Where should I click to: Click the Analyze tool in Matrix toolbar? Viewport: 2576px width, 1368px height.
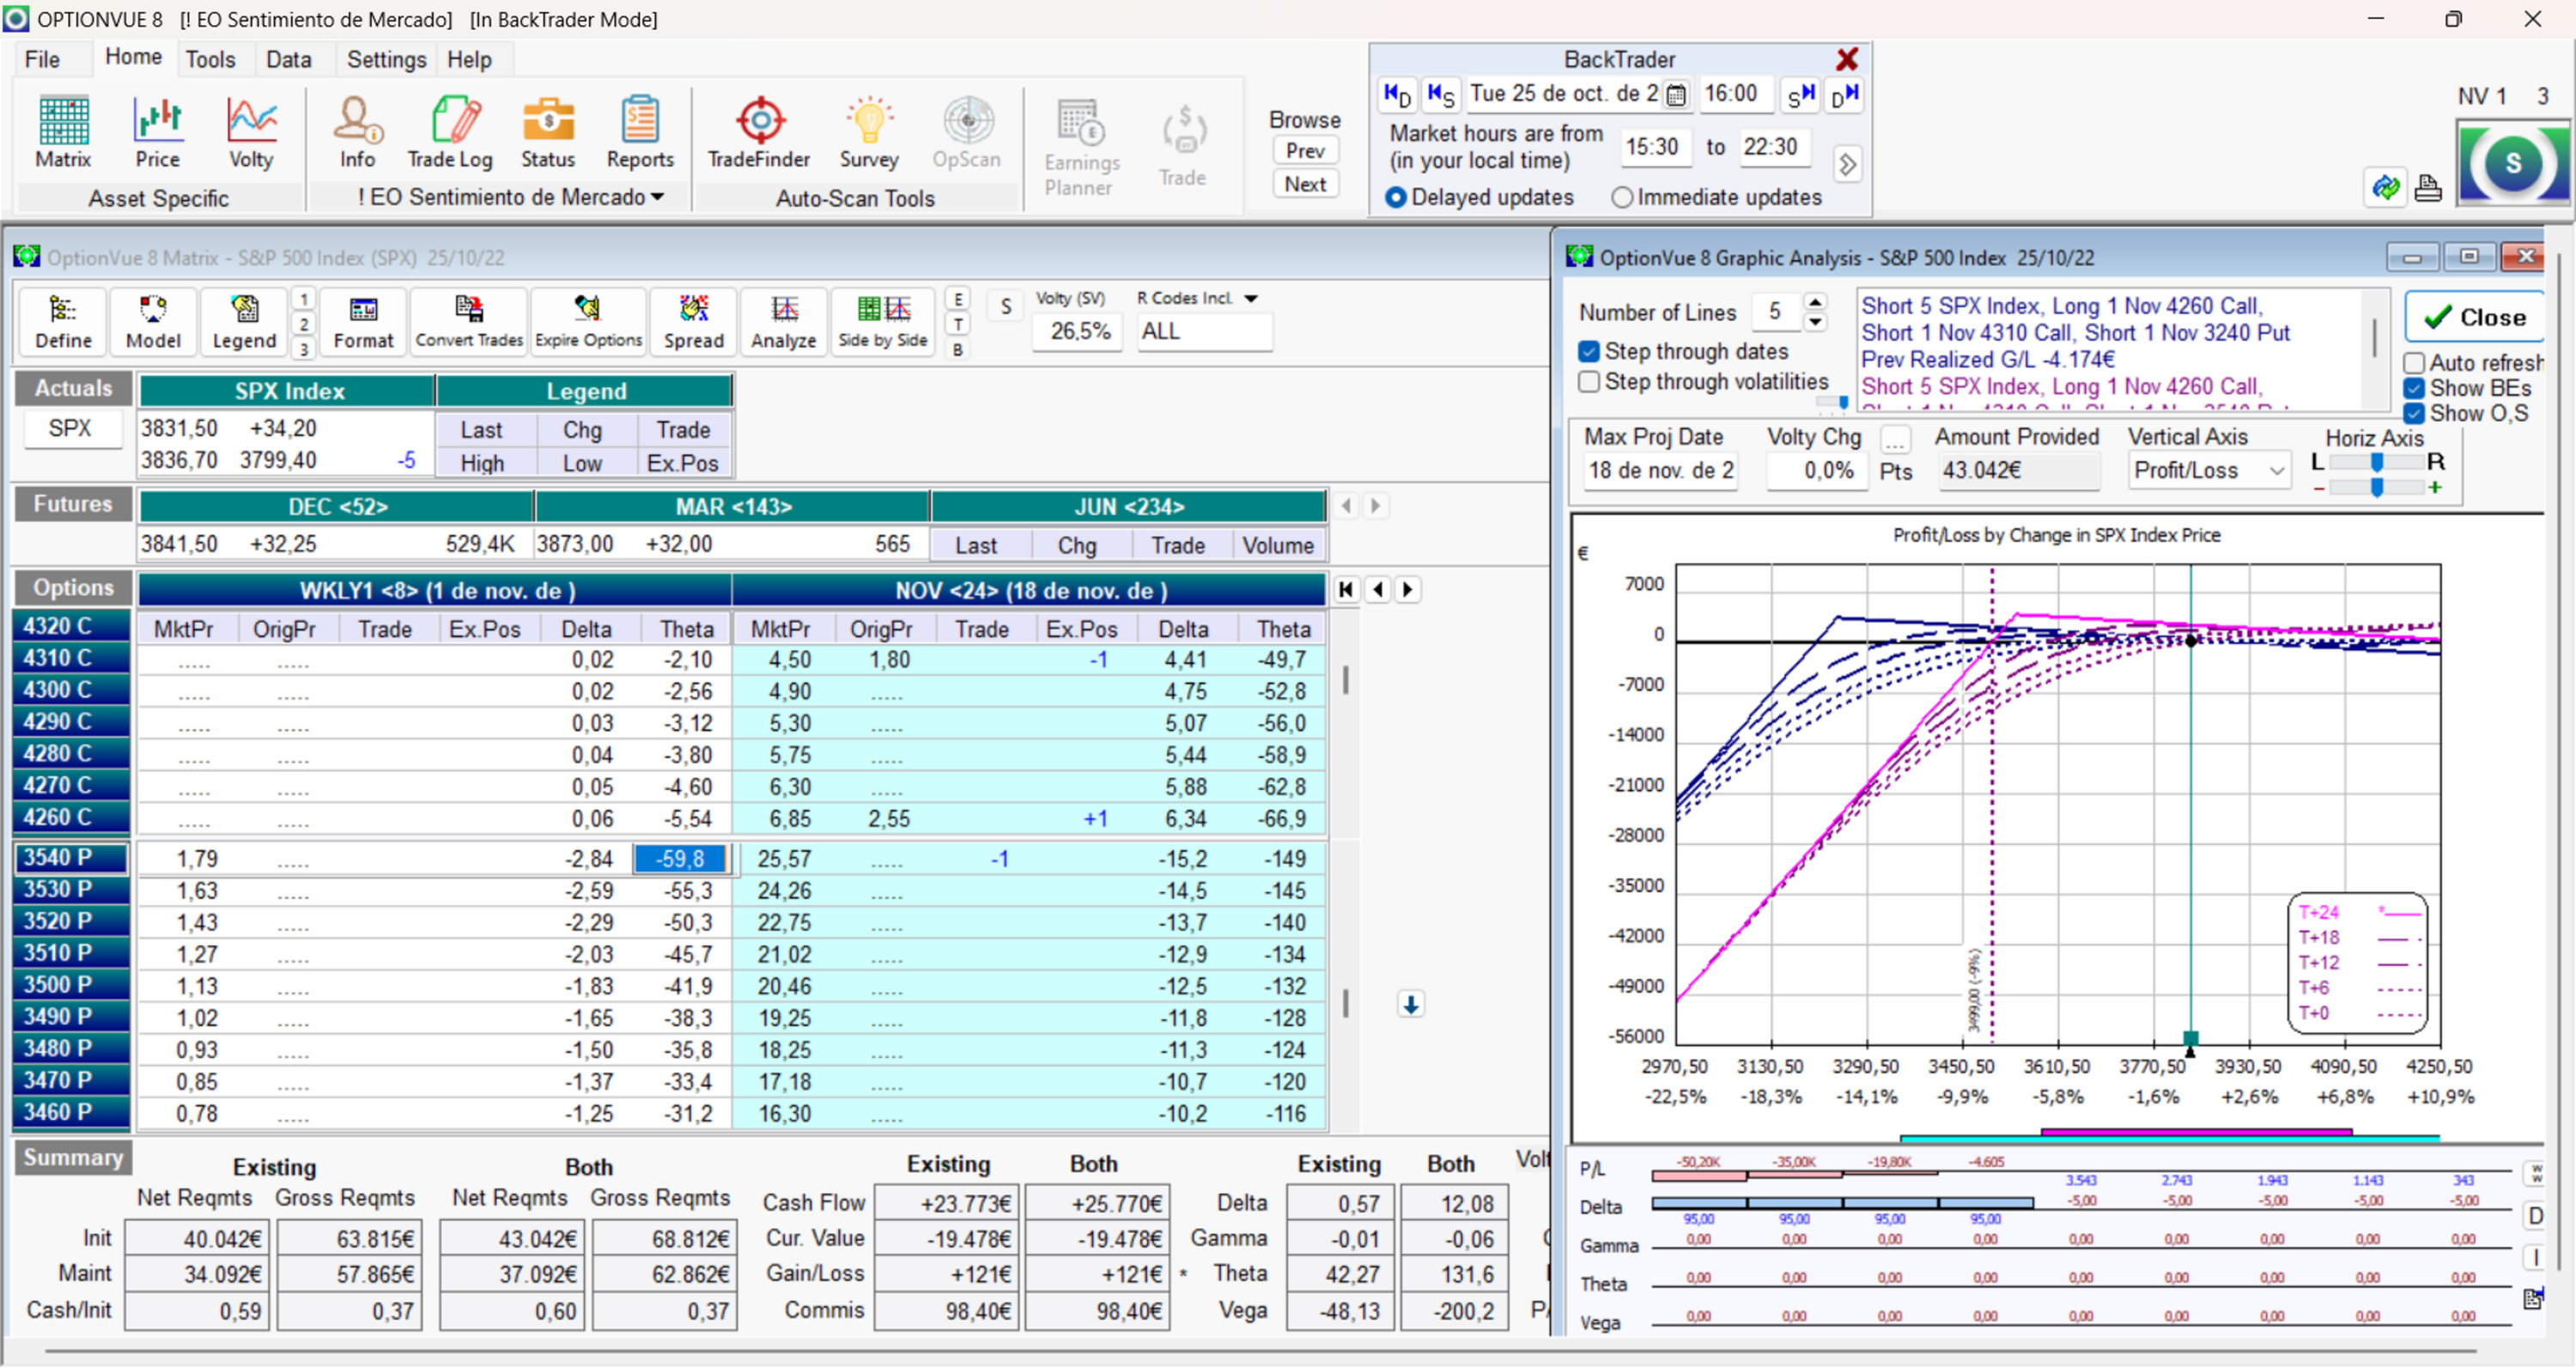coord(784,322)
